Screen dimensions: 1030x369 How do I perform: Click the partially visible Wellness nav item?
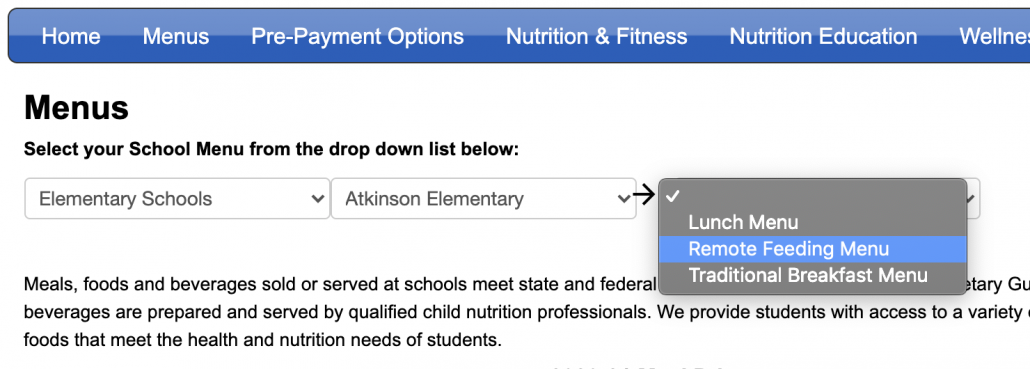[994, 36]
